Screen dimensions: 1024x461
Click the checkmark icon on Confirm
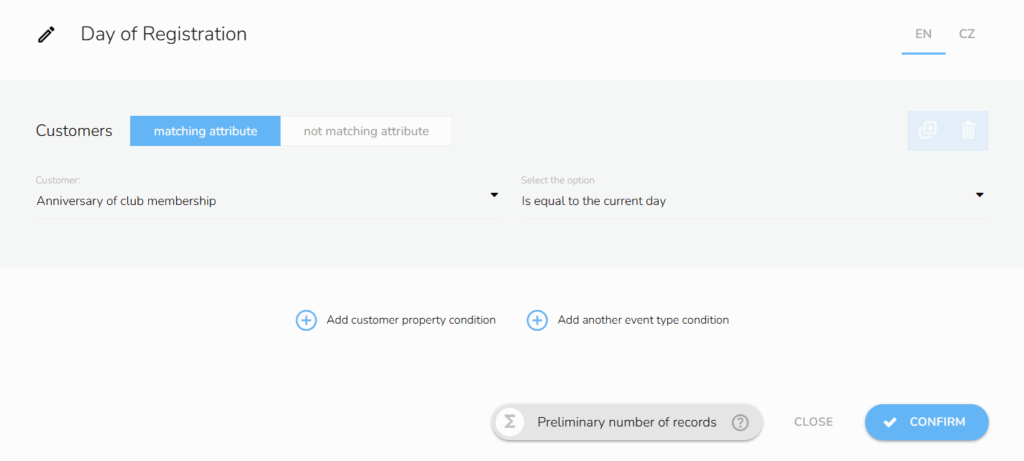pos(890,422)
